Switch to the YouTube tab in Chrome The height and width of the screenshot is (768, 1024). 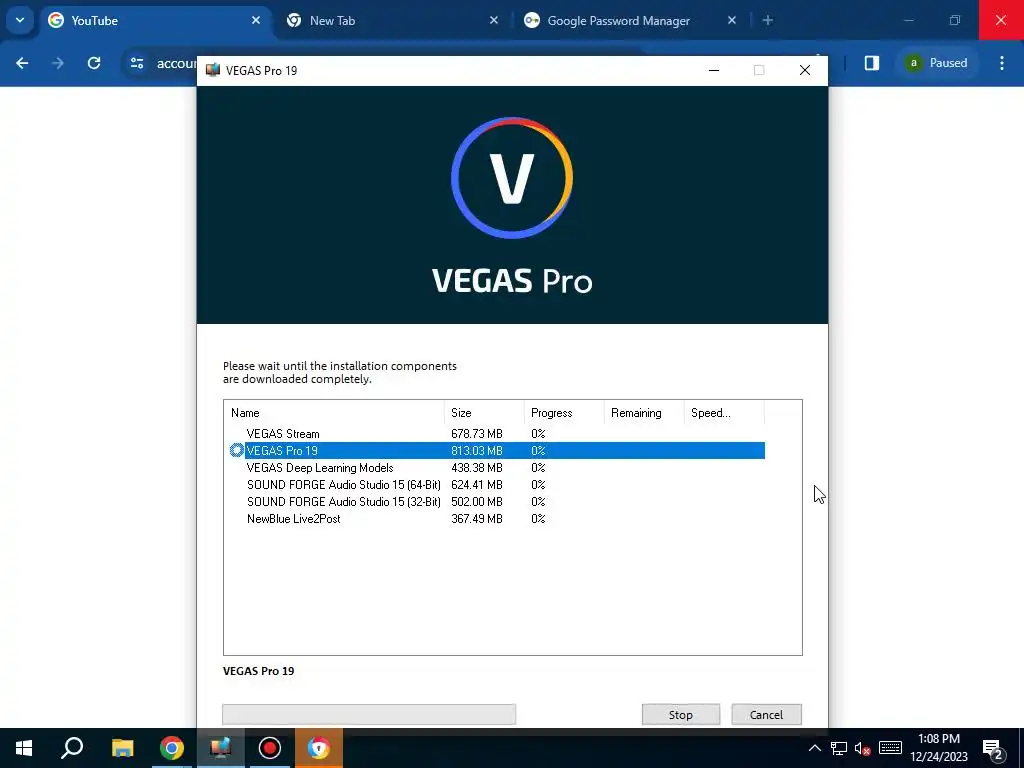[x=155, y=21]
